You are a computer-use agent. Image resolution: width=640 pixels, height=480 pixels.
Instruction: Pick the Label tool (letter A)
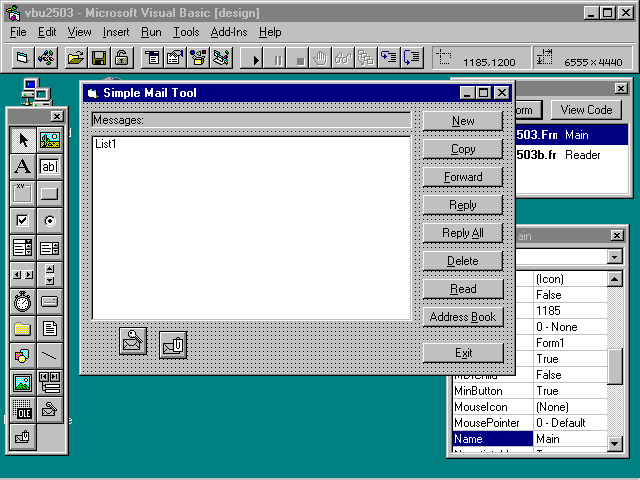[22, 166]
